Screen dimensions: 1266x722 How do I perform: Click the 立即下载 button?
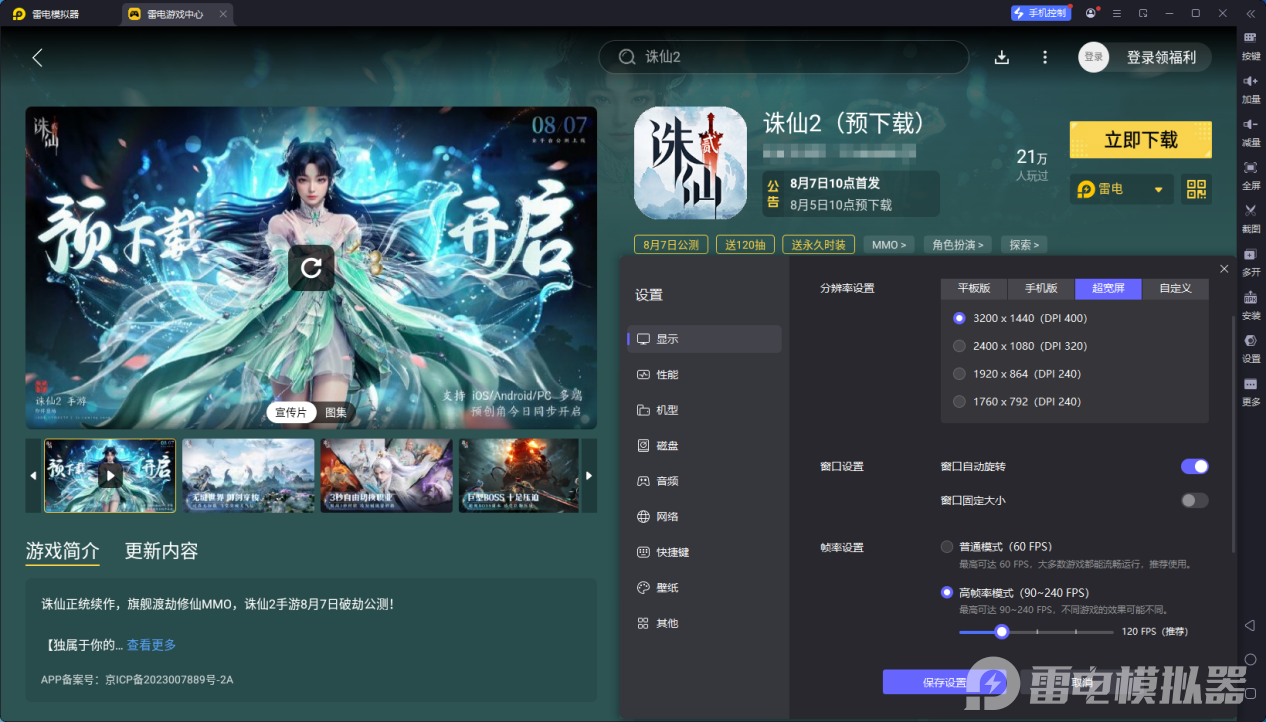[x=1141, y=140]
